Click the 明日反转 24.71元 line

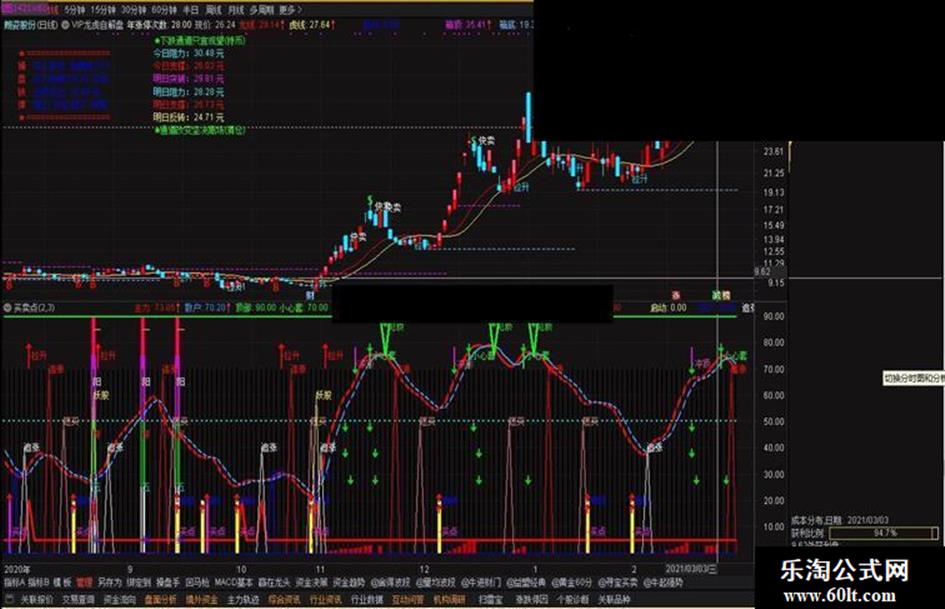[188, 117]
